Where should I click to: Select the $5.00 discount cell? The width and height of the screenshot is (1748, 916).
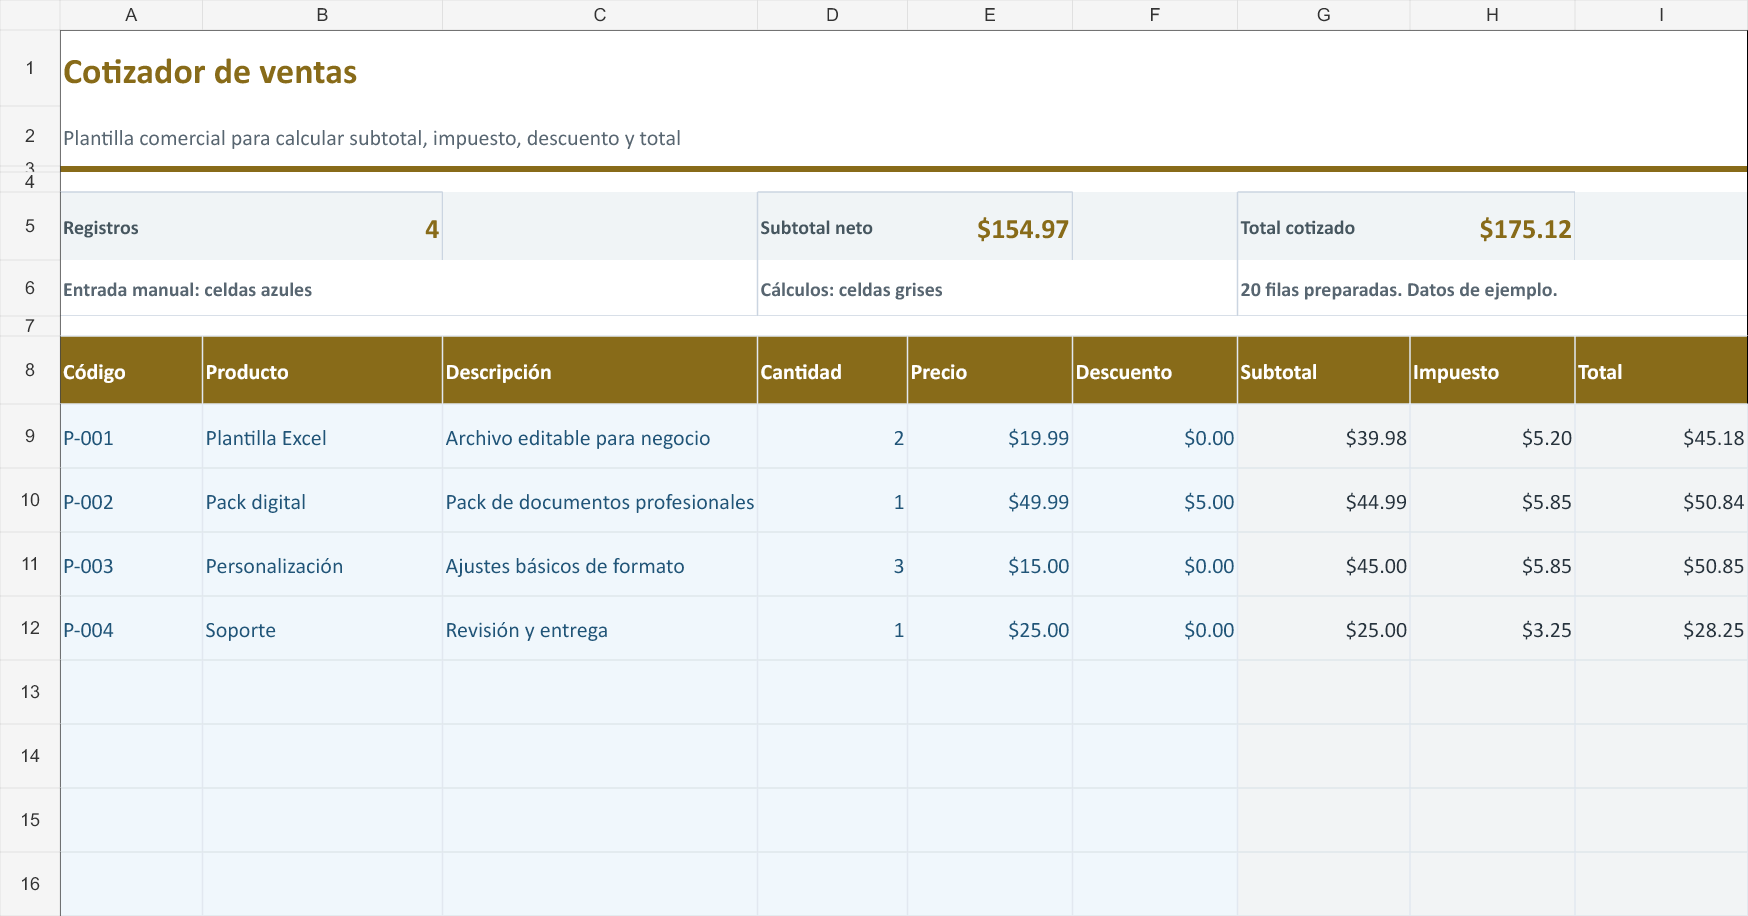[x=1155, y=501]
